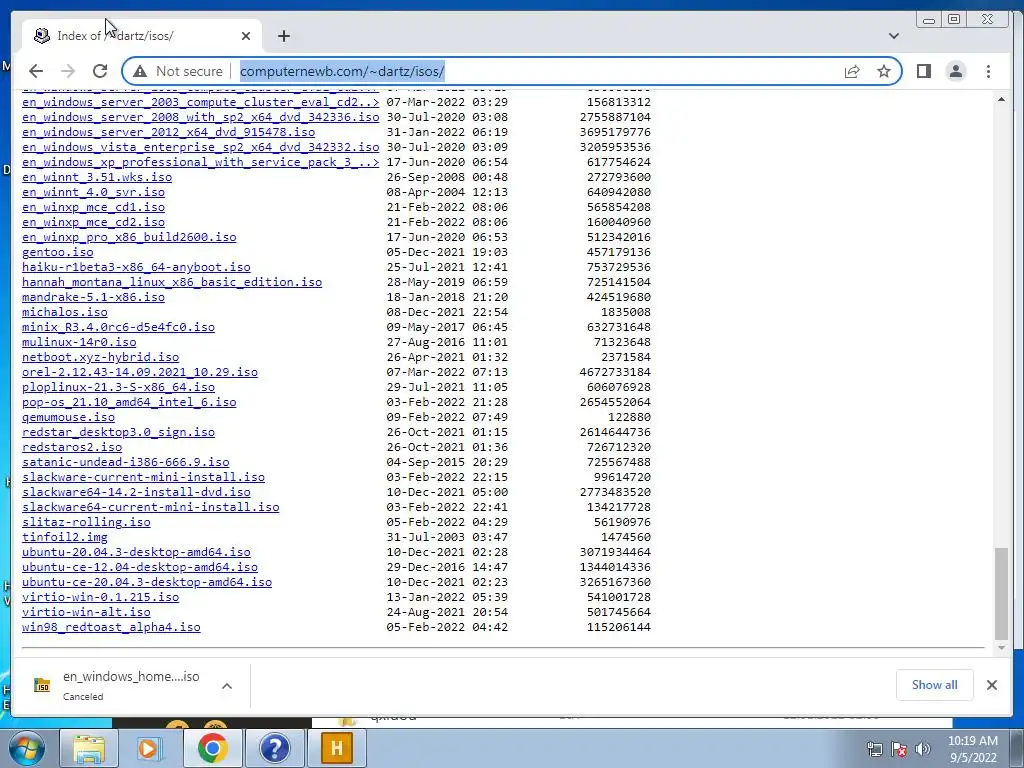
Task: Open the tab search dropdown chevron
Action: (893, 36)
